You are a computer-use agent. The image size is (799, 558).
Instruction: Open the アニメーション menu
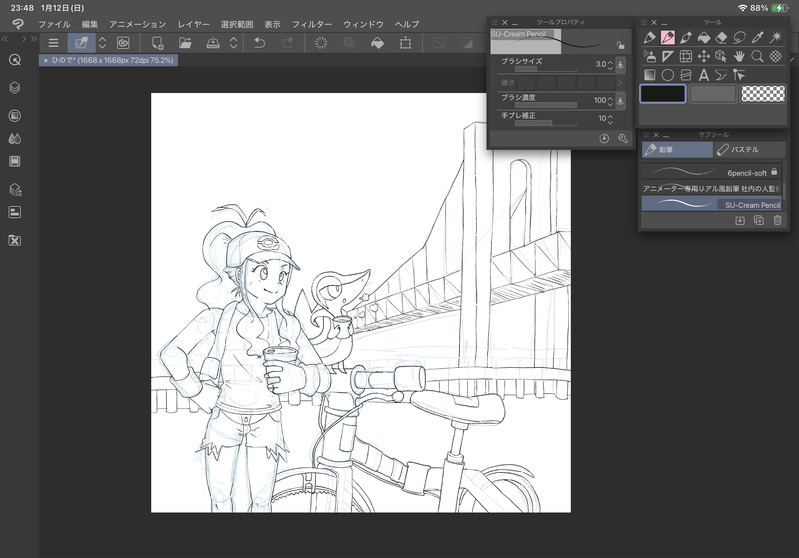[137, 24]
